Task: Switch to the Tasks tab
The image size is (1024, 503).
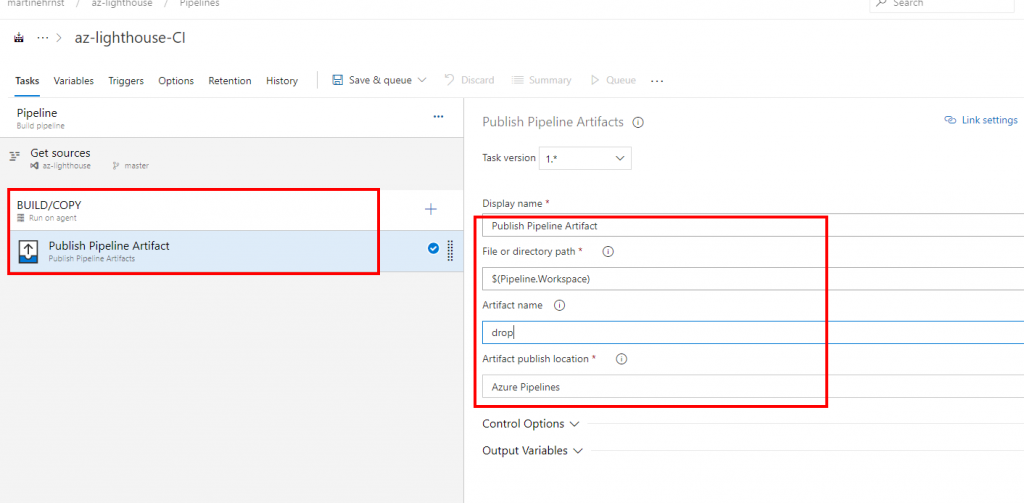Action: [27, 81]
